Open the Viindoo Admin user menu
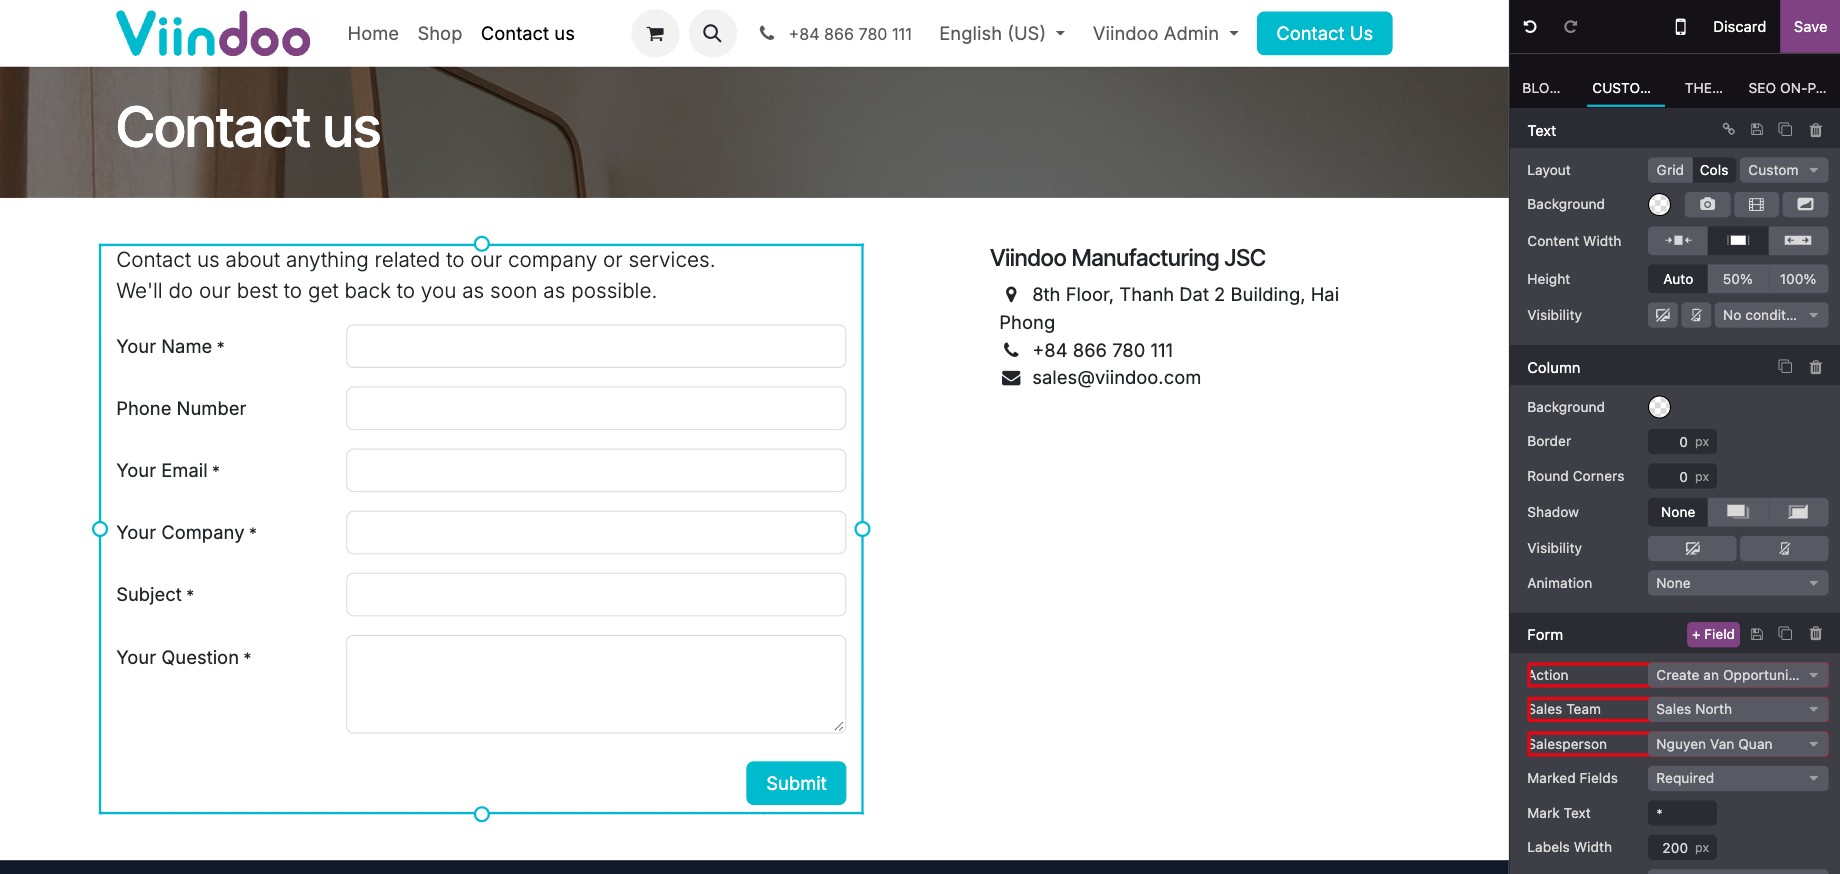Screen dimensions: 1840x874 click(1166, 34)
